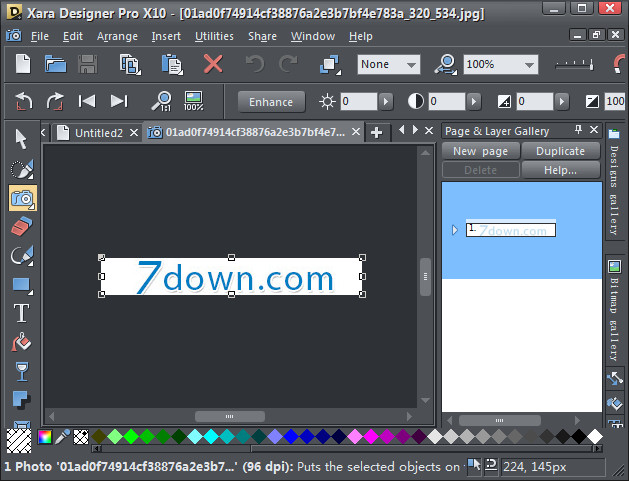Click the Enhance button
This screenshot has height=481, width=629.
tap(271, 101)
